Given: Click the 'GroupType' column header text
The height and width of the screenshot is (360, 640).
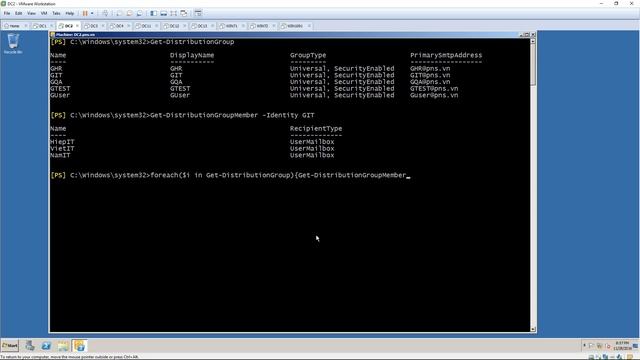Looking at the screenshot, I should point(308,55).
